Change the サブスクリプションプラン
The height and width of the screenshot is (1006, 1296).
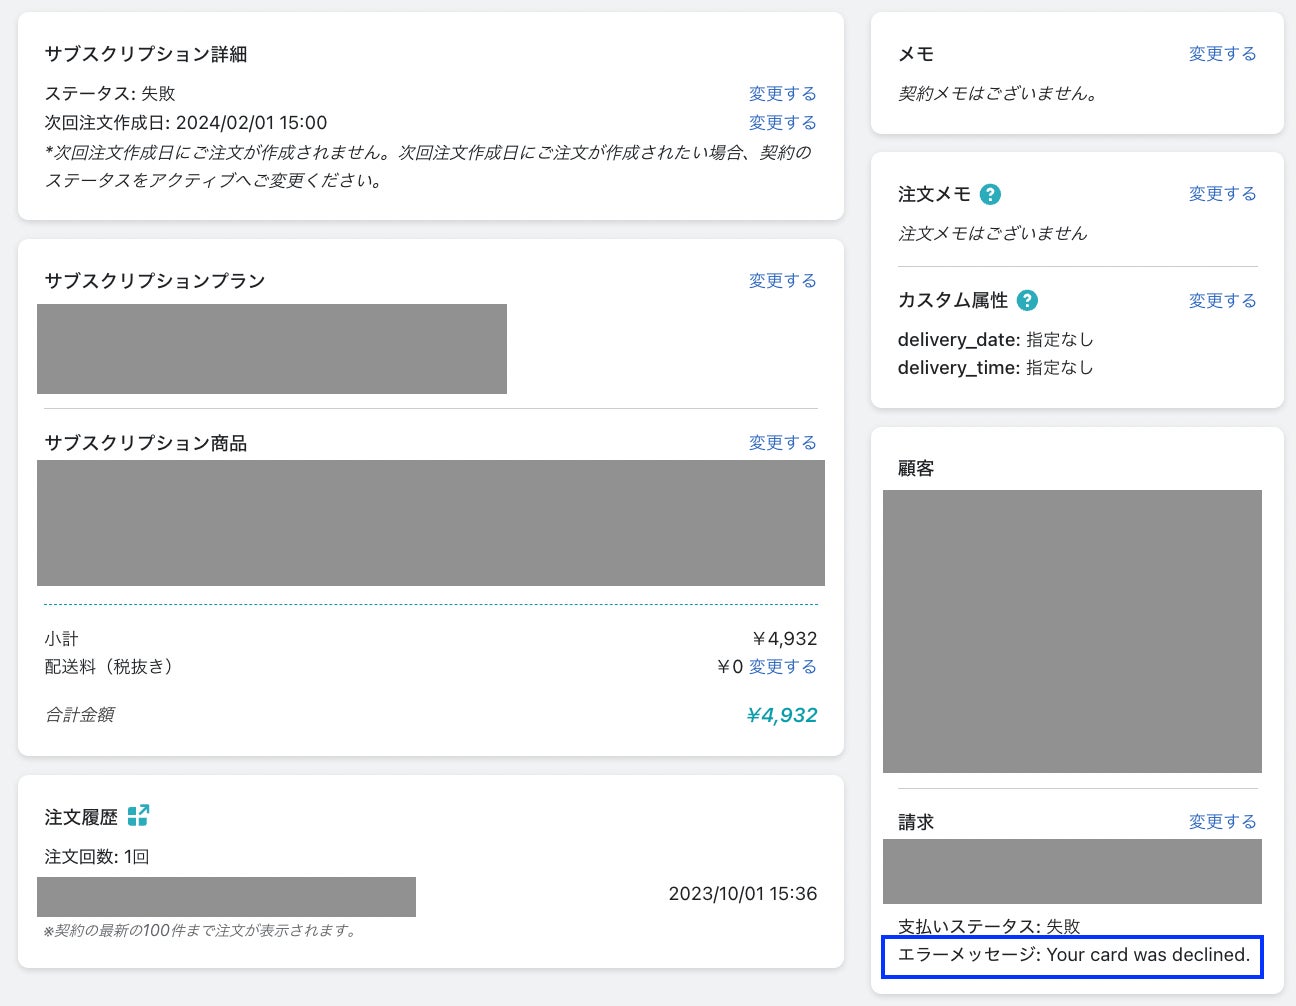(x=782, y=281)
